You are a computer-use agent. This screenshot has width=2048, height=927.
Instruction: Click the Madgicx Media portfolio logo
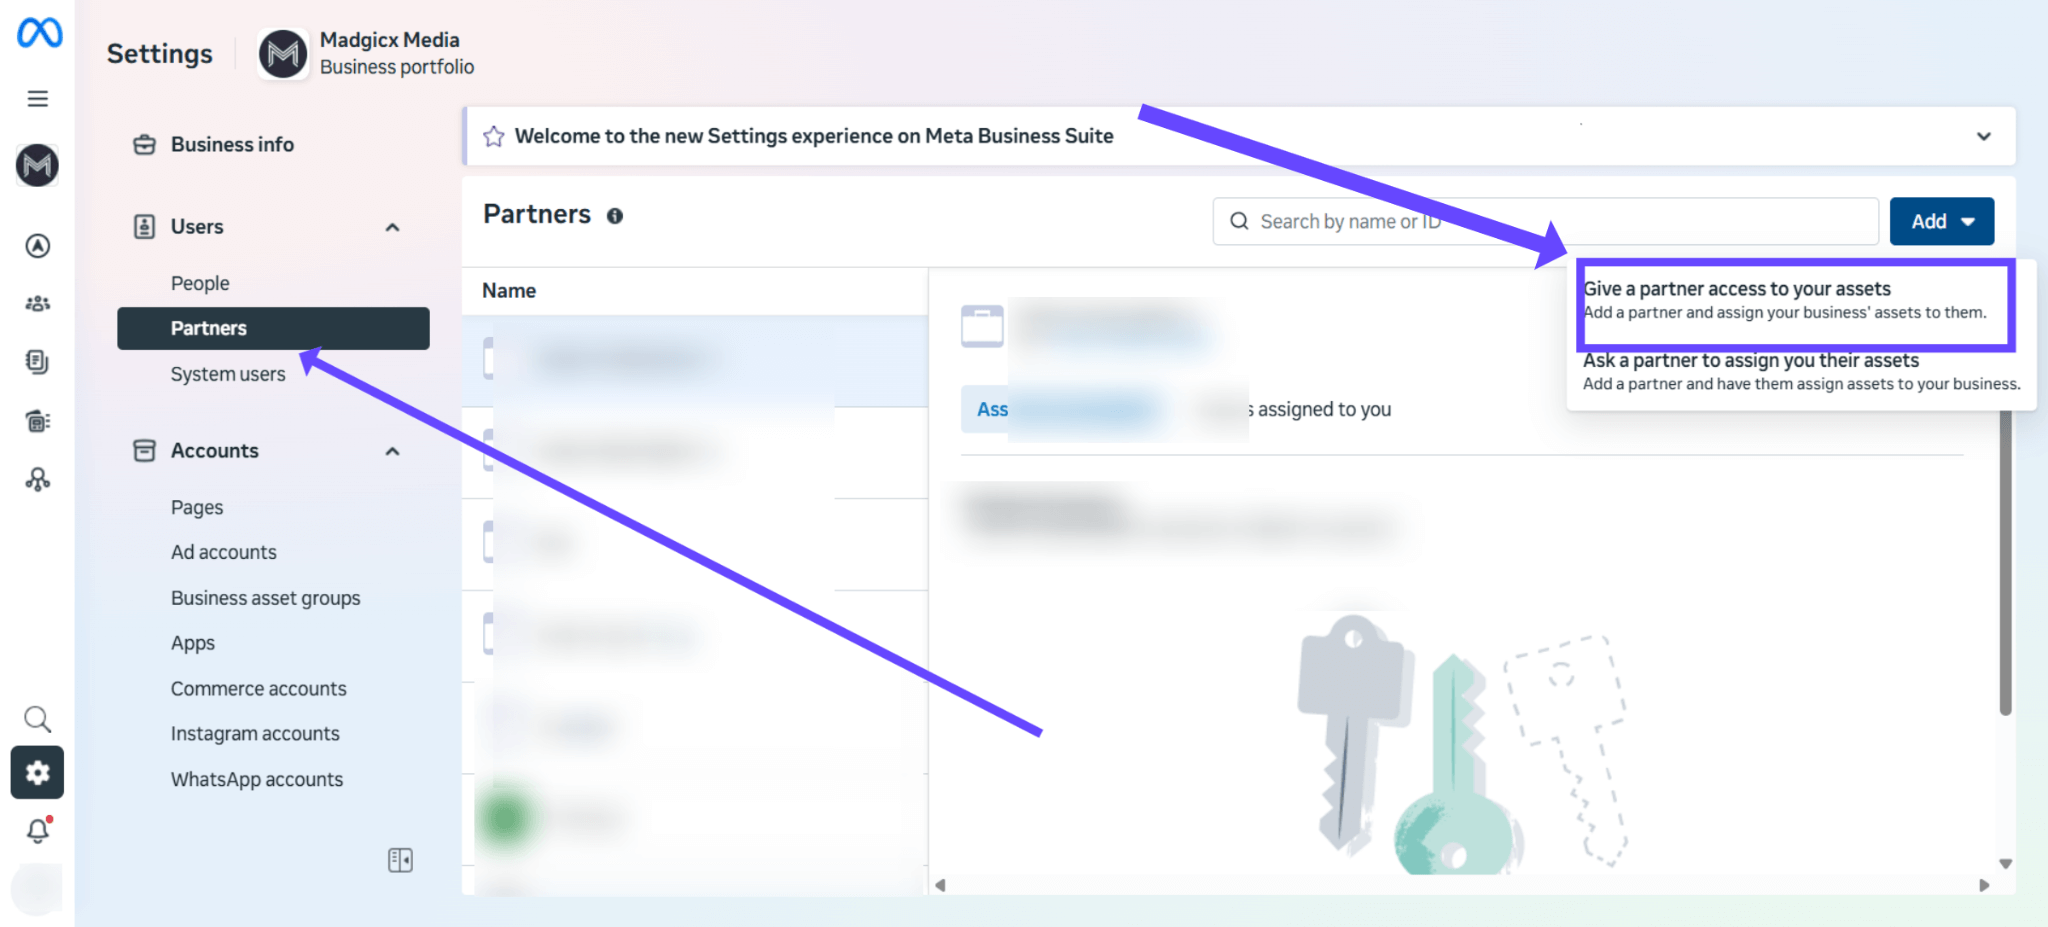coord(283,53)
